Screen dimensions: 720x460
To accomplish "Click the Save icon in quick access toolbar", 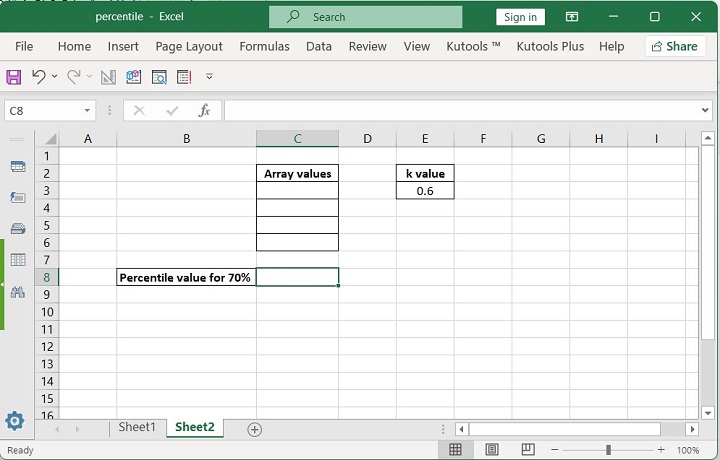I will click(13, 77).
